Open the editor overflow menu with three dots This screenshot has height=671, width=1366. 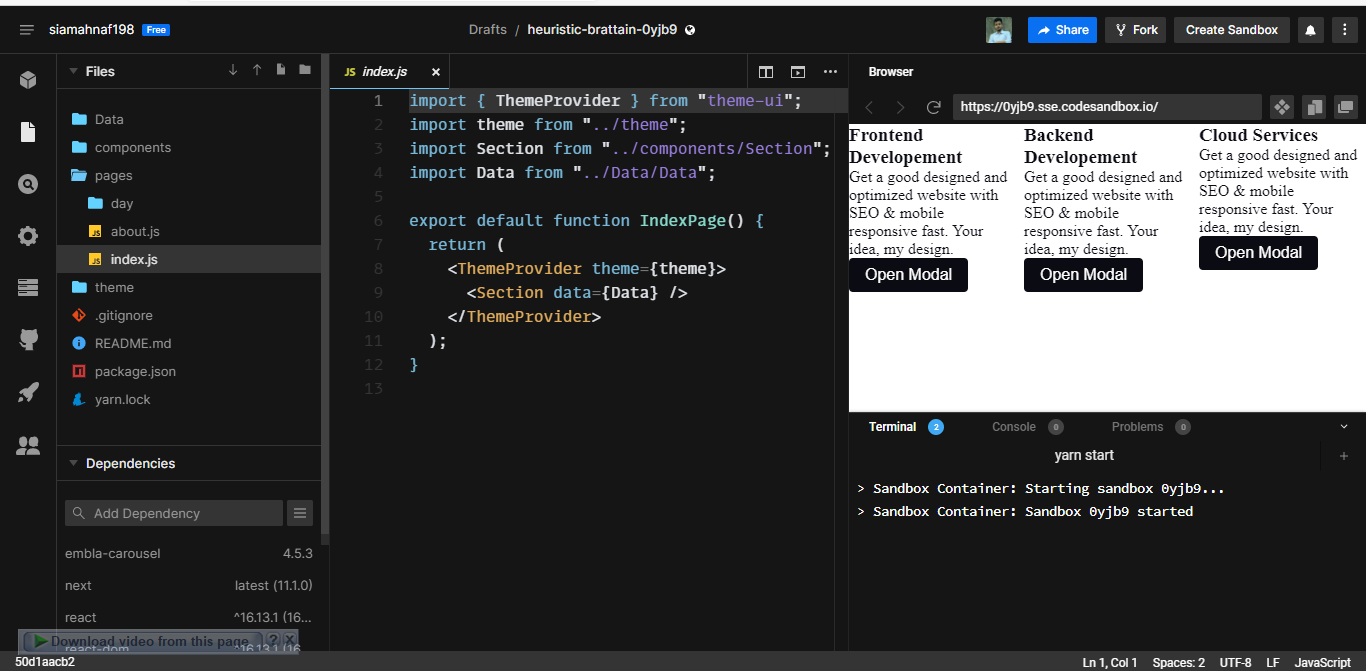click(x=830, y=71)
